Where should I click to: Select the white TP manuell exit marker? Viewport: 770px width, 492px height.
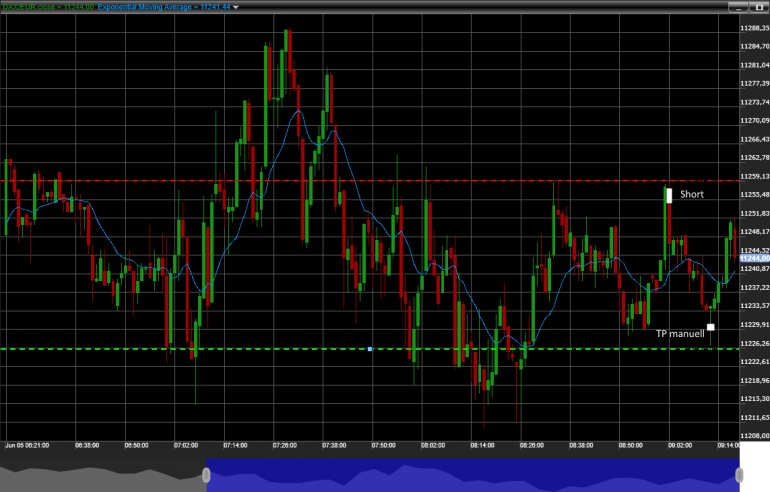(x=710, y=327)
